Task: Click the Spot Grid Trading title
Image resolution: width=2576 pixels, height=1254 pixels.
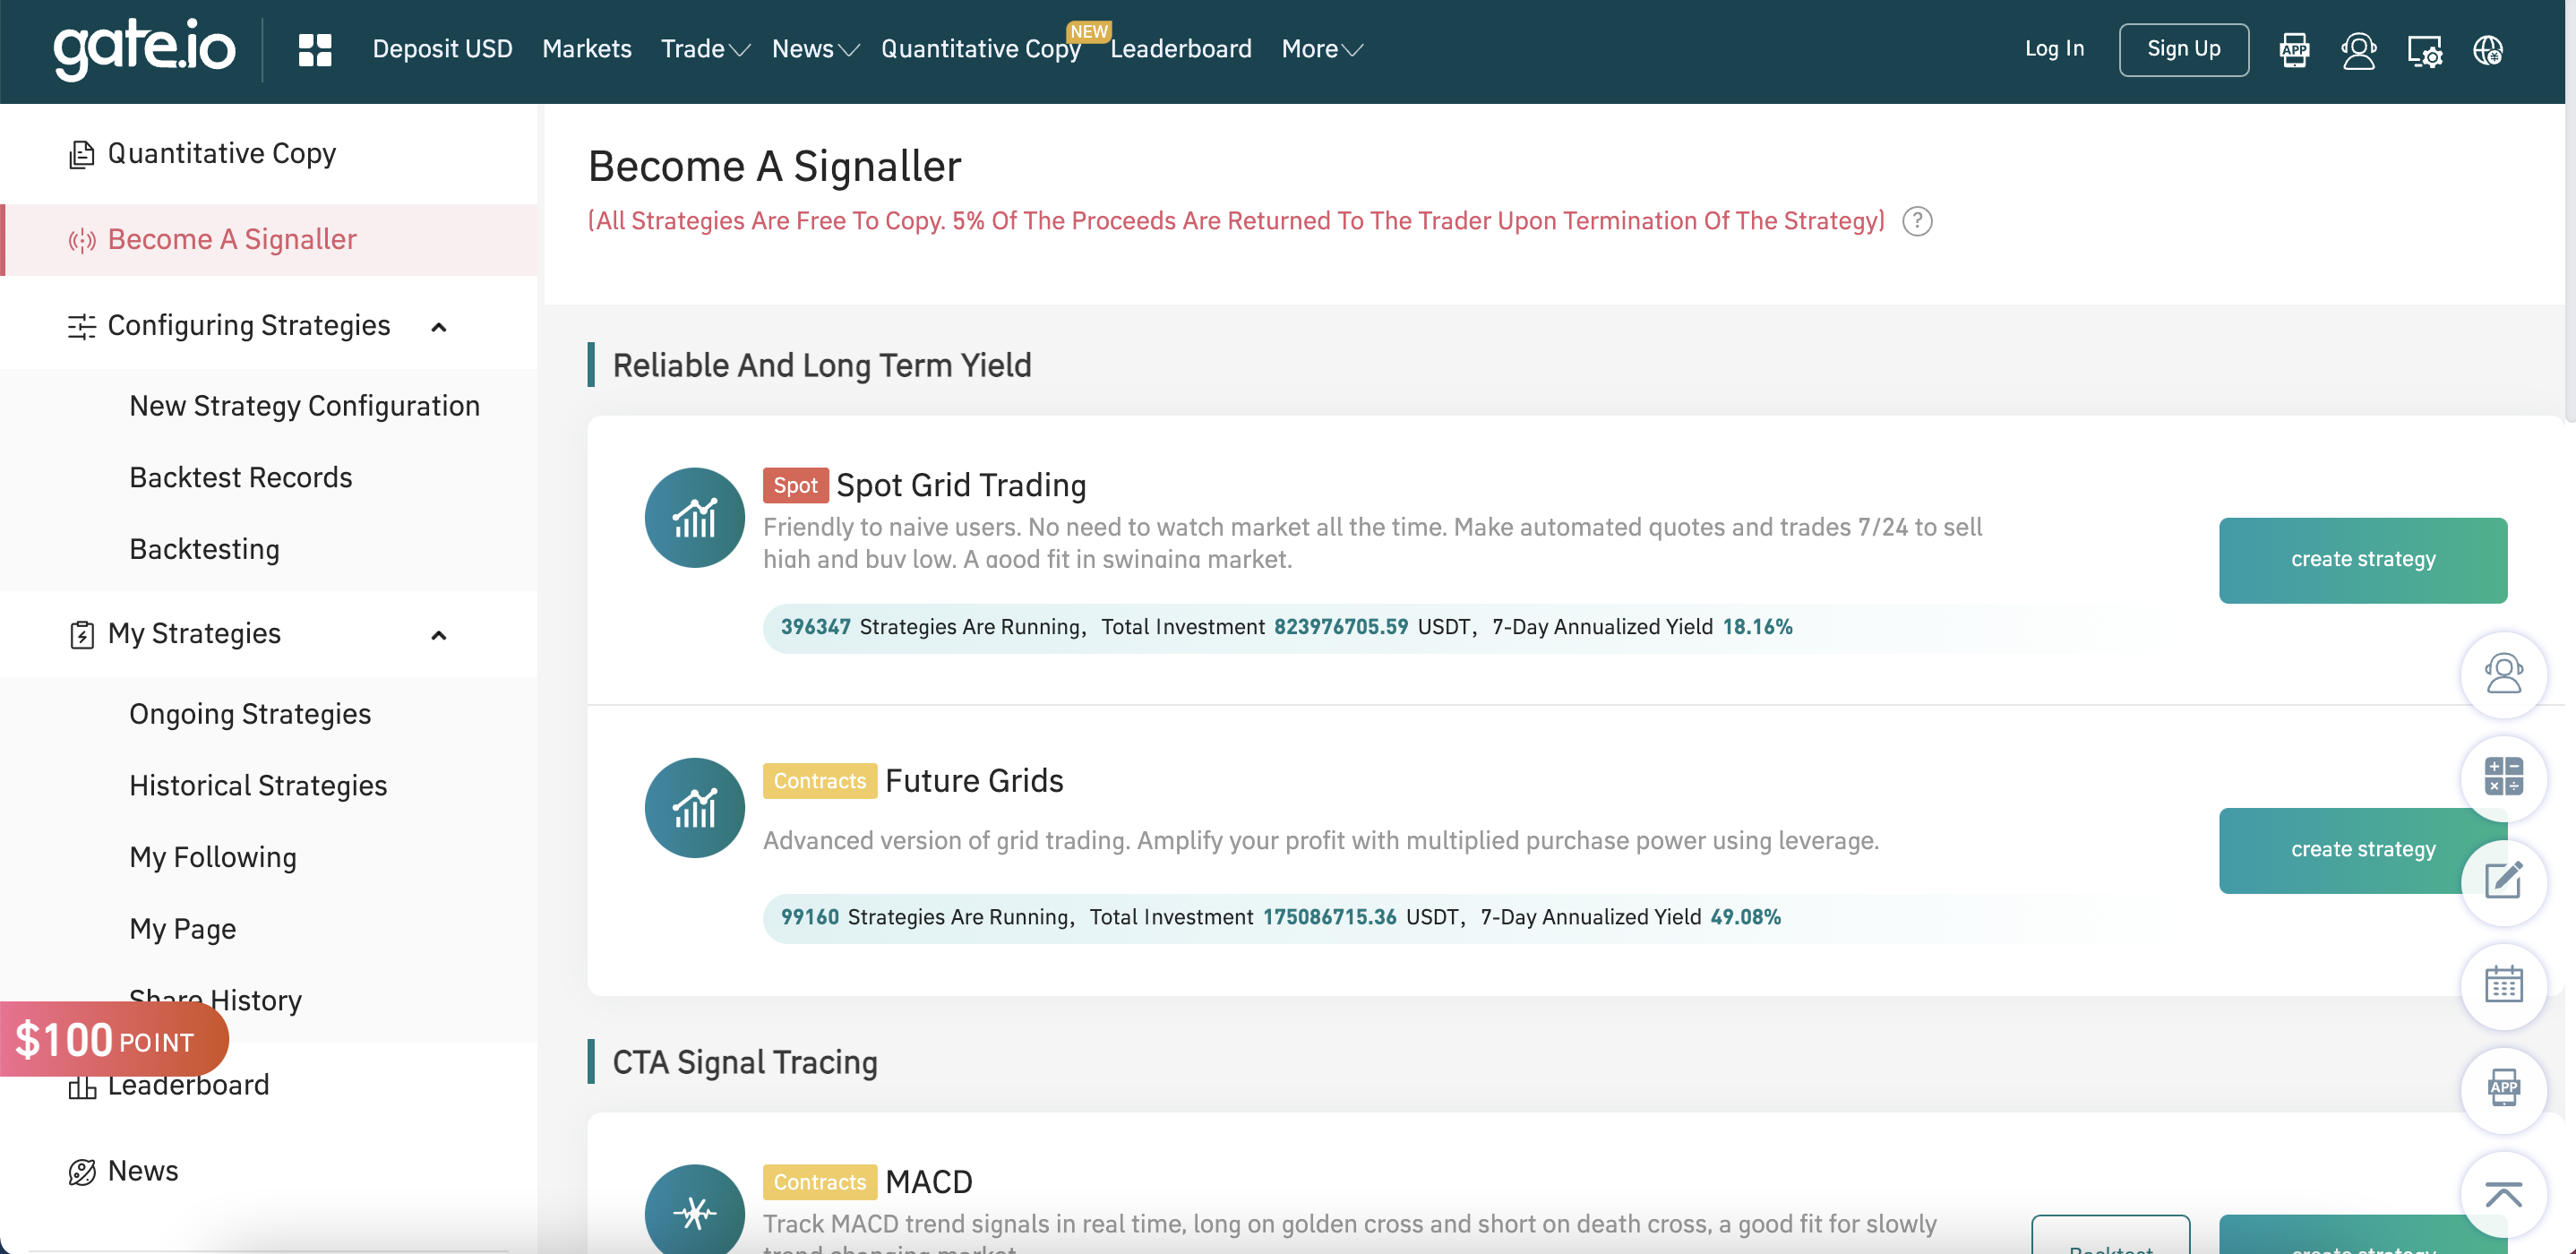Action: (x=961, y=486)
